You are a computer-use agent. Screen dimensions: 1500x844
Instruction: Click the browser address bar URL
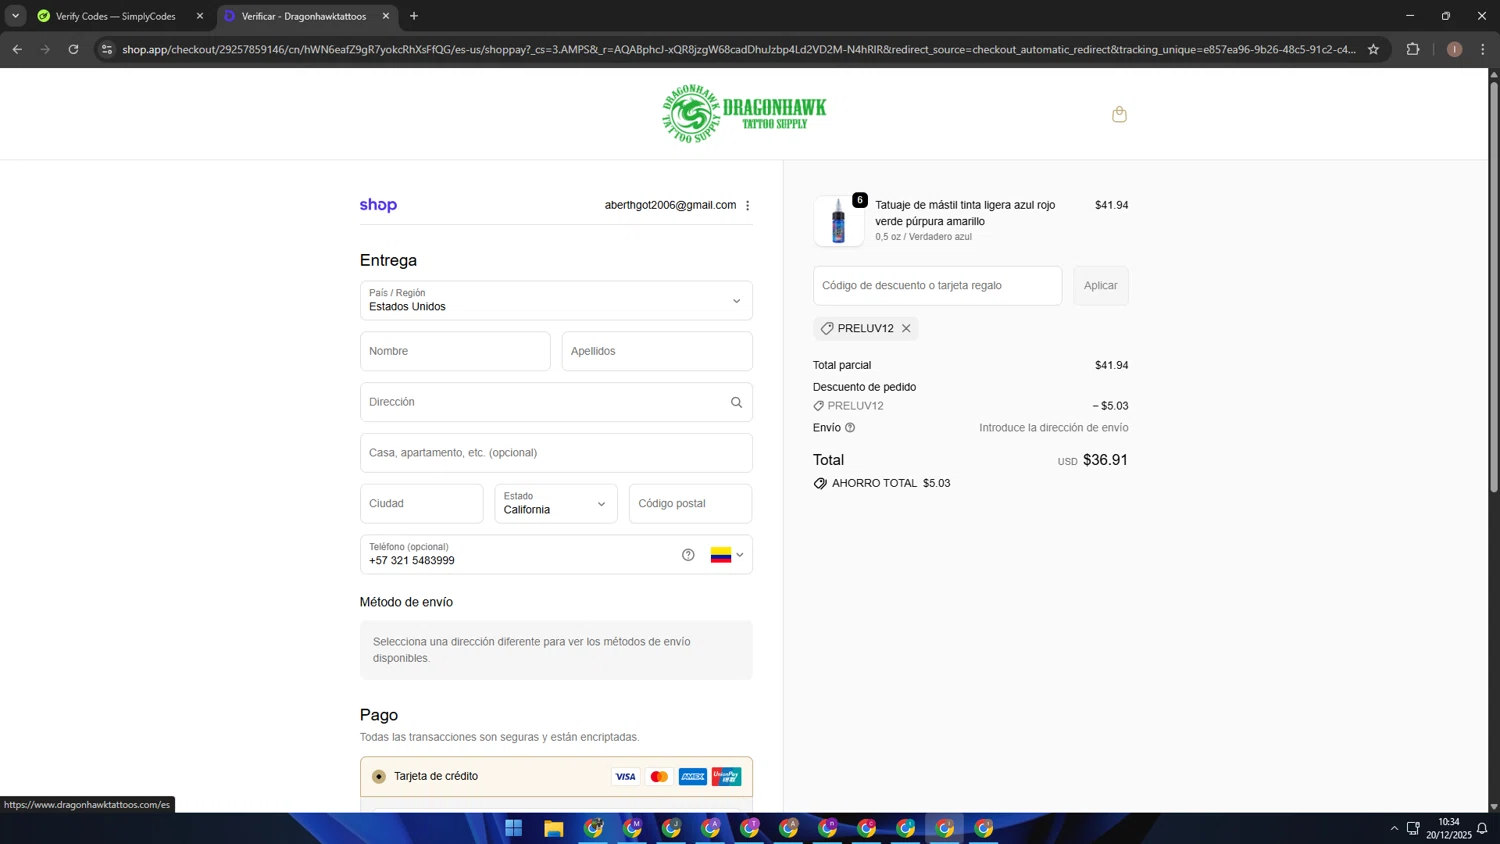[x=739, y=49]
